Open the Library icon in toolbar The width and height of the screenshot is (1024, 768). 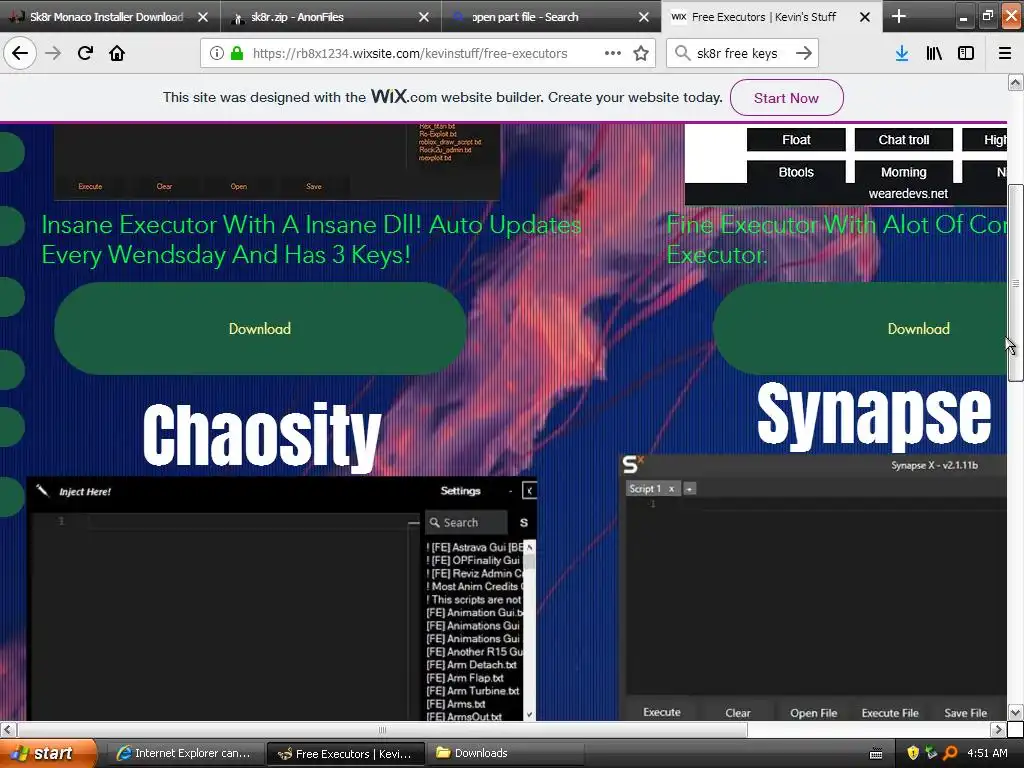pos(934,53)
